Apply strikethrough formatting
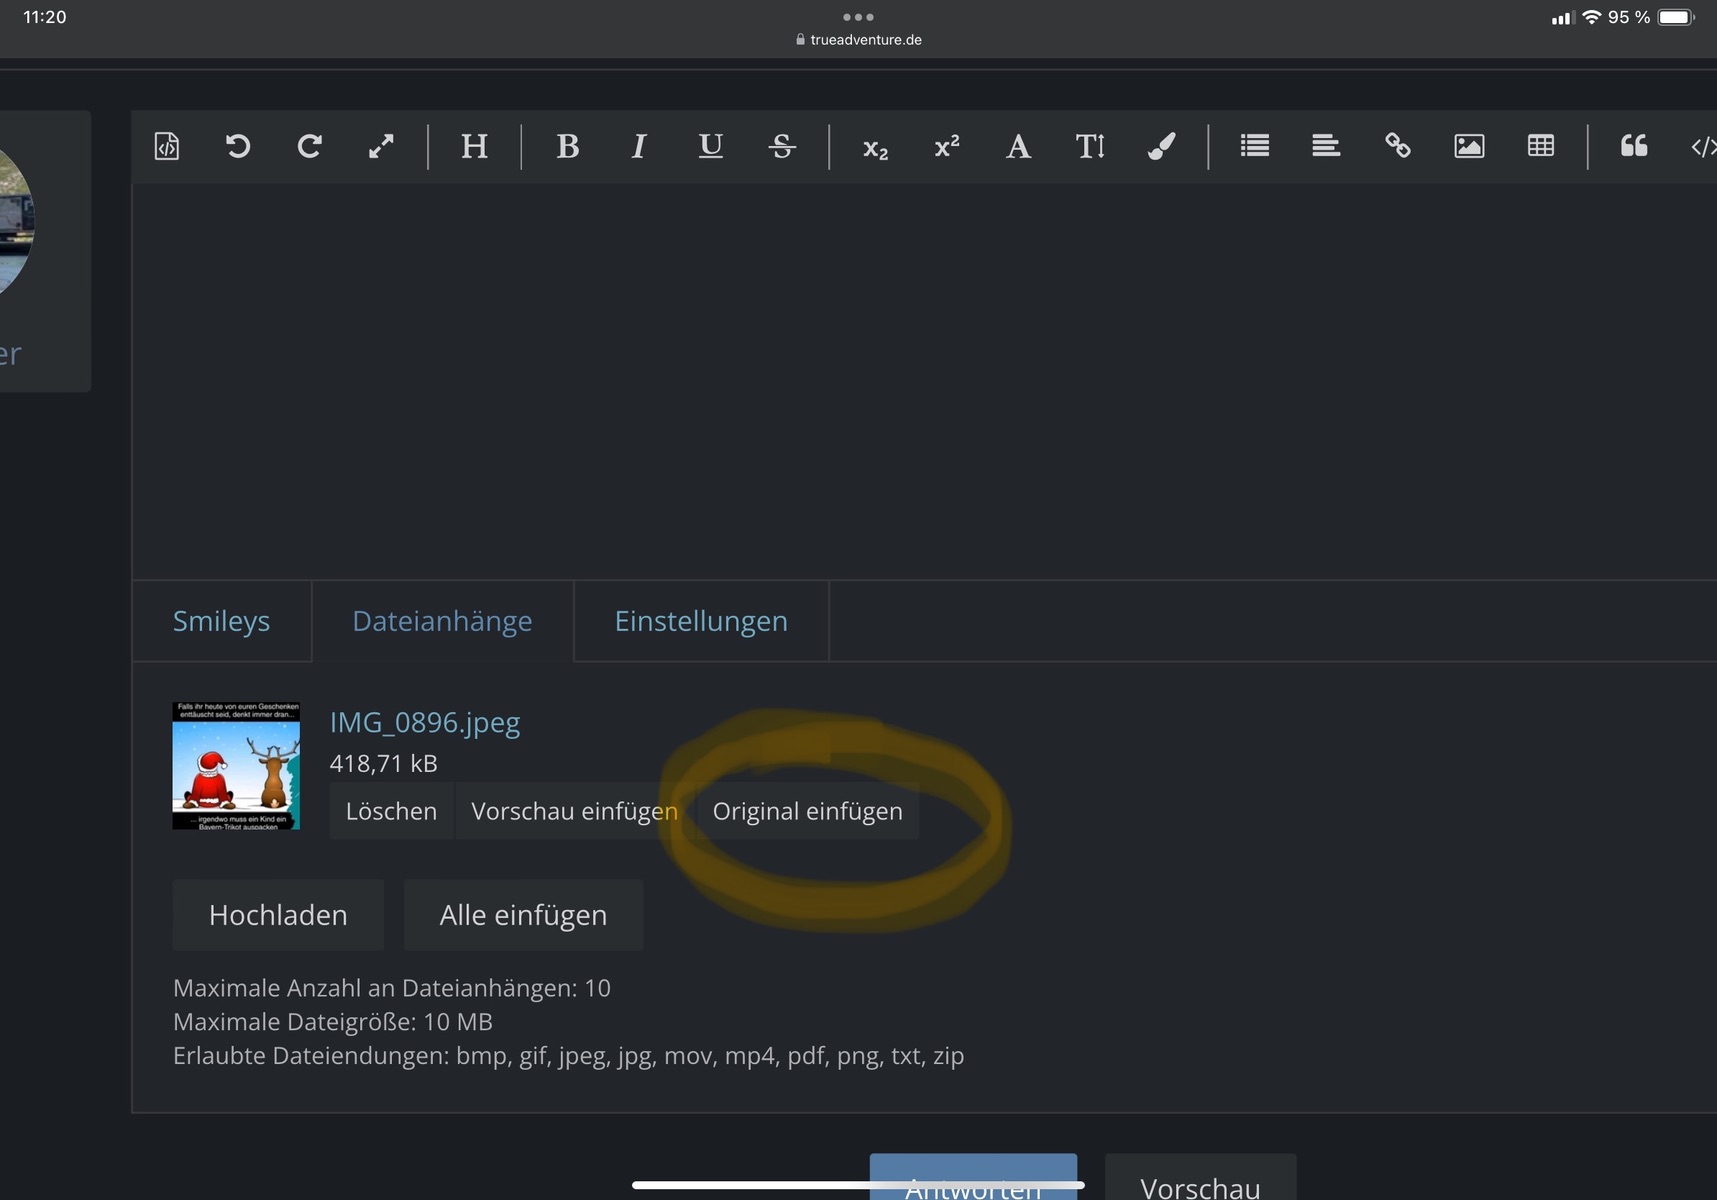Screen dimensions: 1717x1200 point(782,147)
